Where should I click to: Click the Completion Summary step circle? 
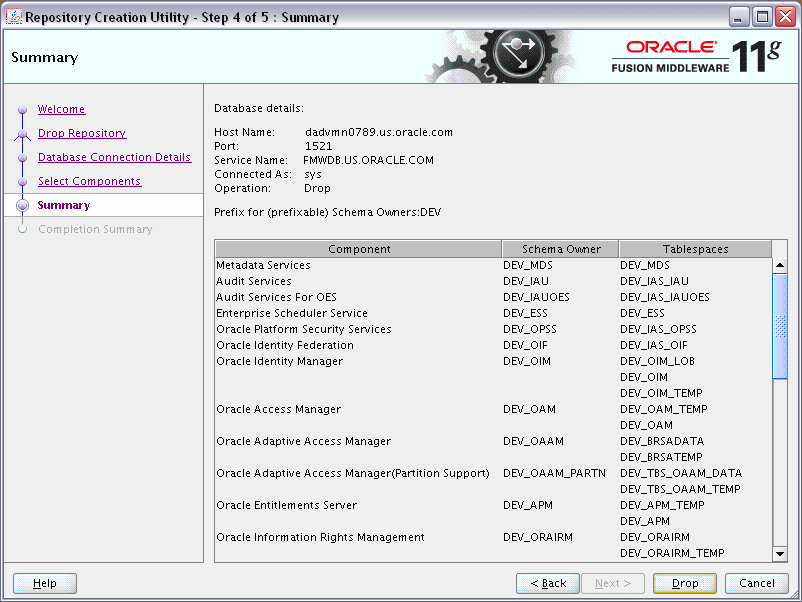[23, 229]
